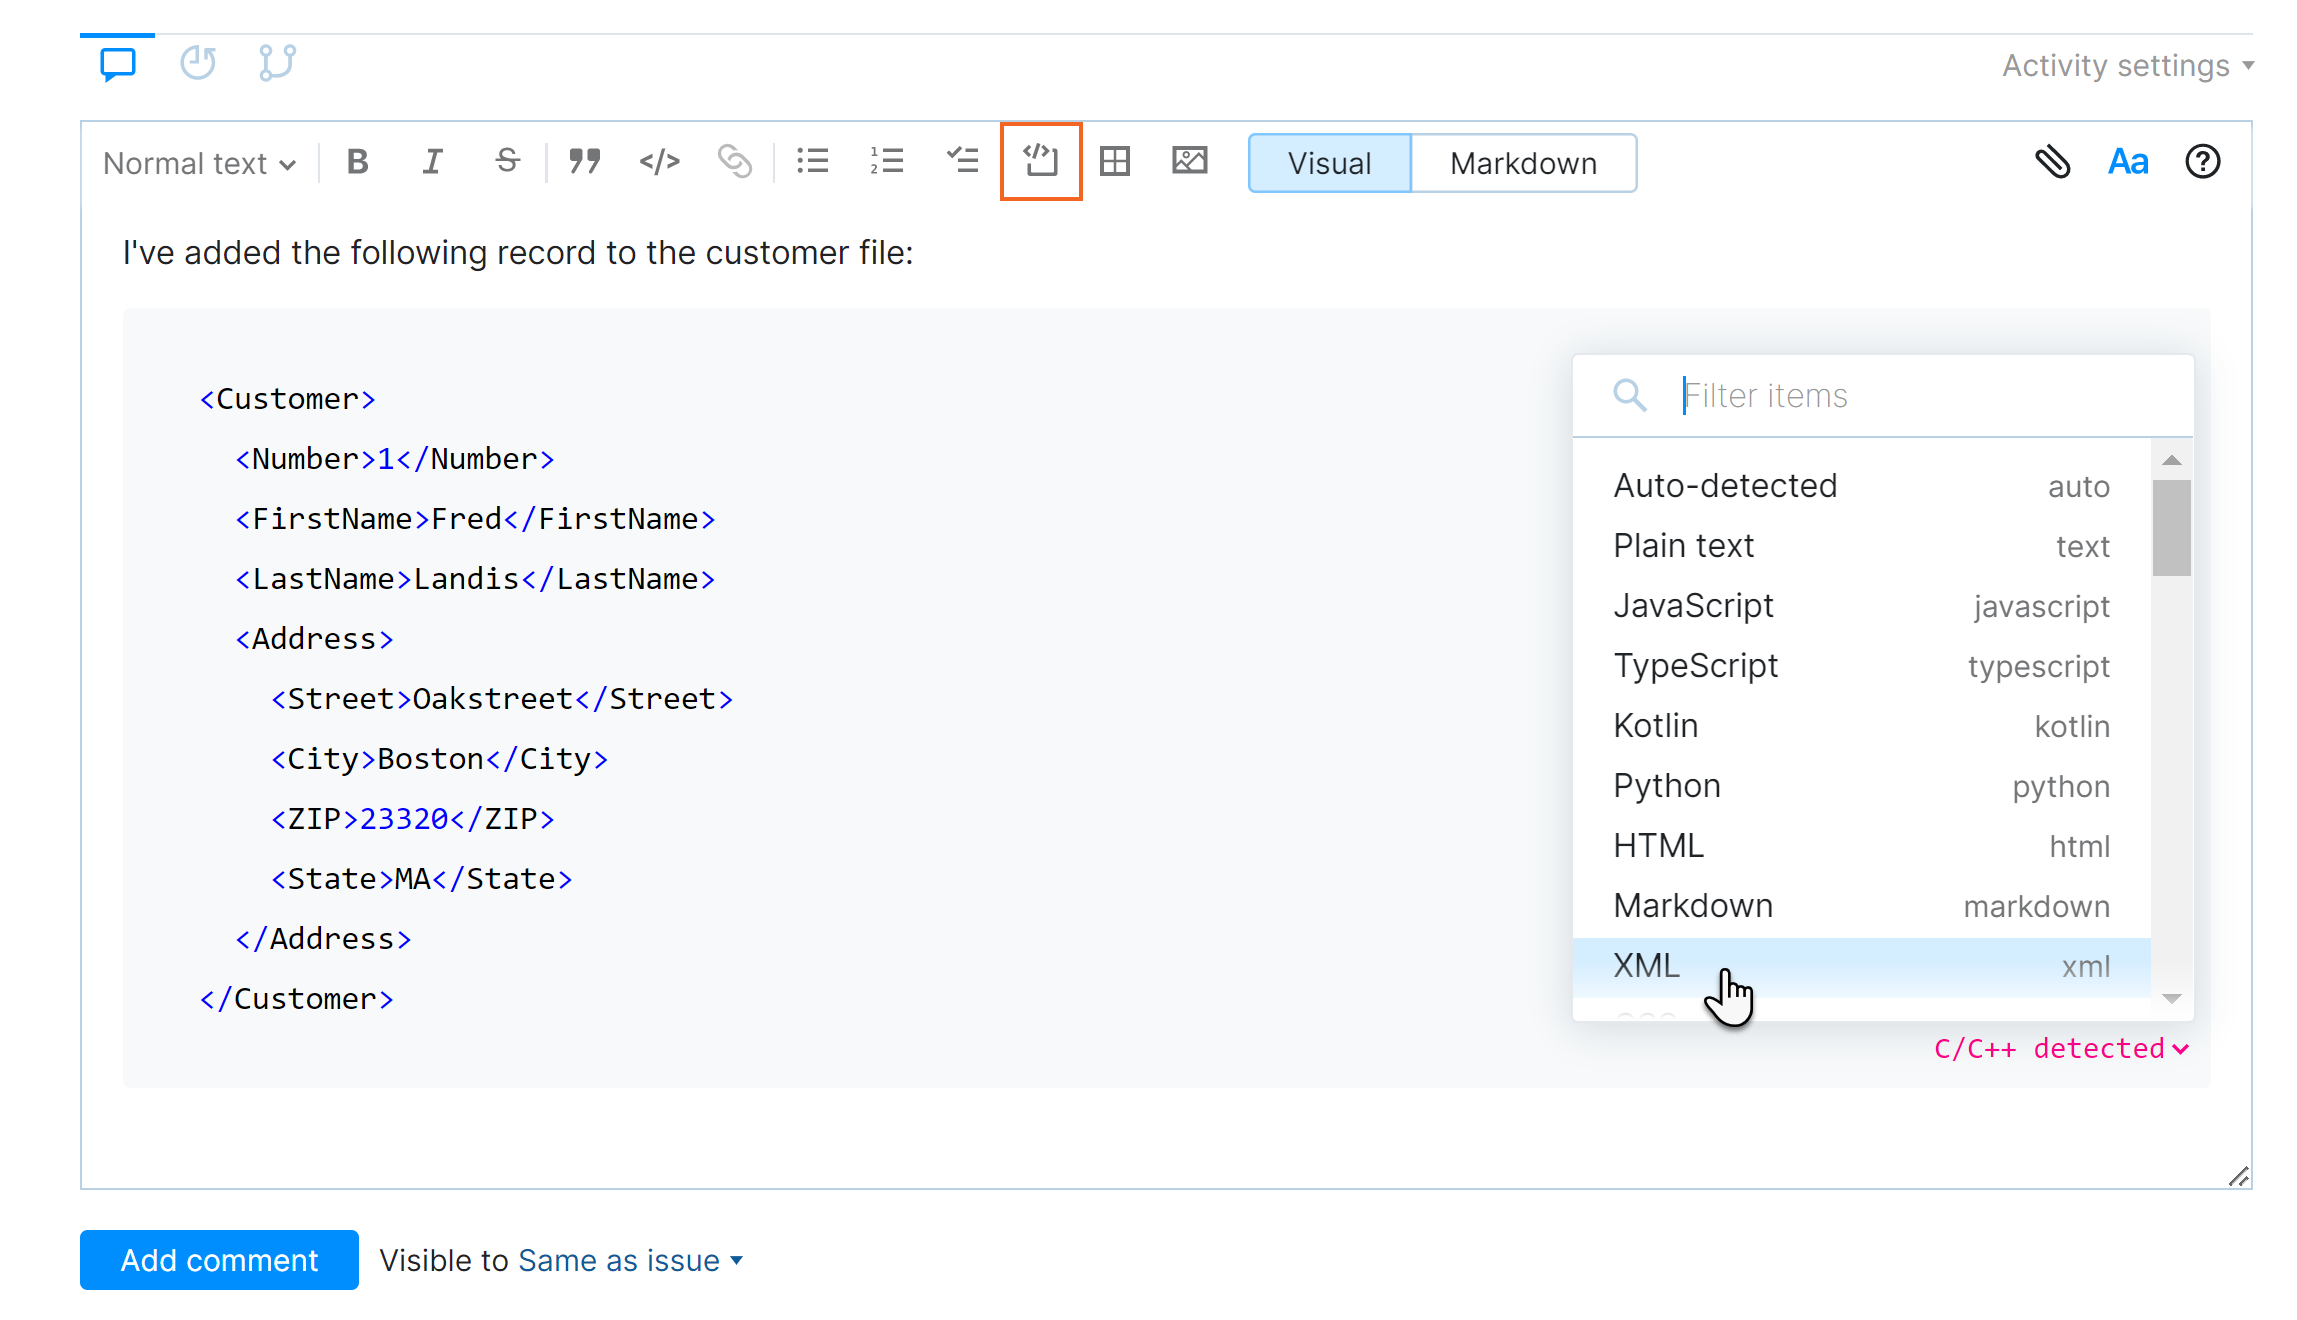Switch to the Comments tab
This screenshot has height=1320, width=2297.
click(x=116, y=62)
